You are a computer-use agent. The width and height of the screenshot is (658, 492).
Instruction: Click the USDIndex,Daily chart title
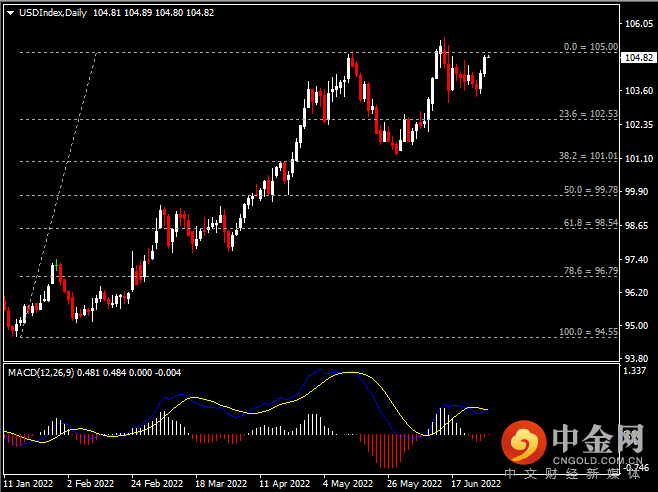click(53, 13)
